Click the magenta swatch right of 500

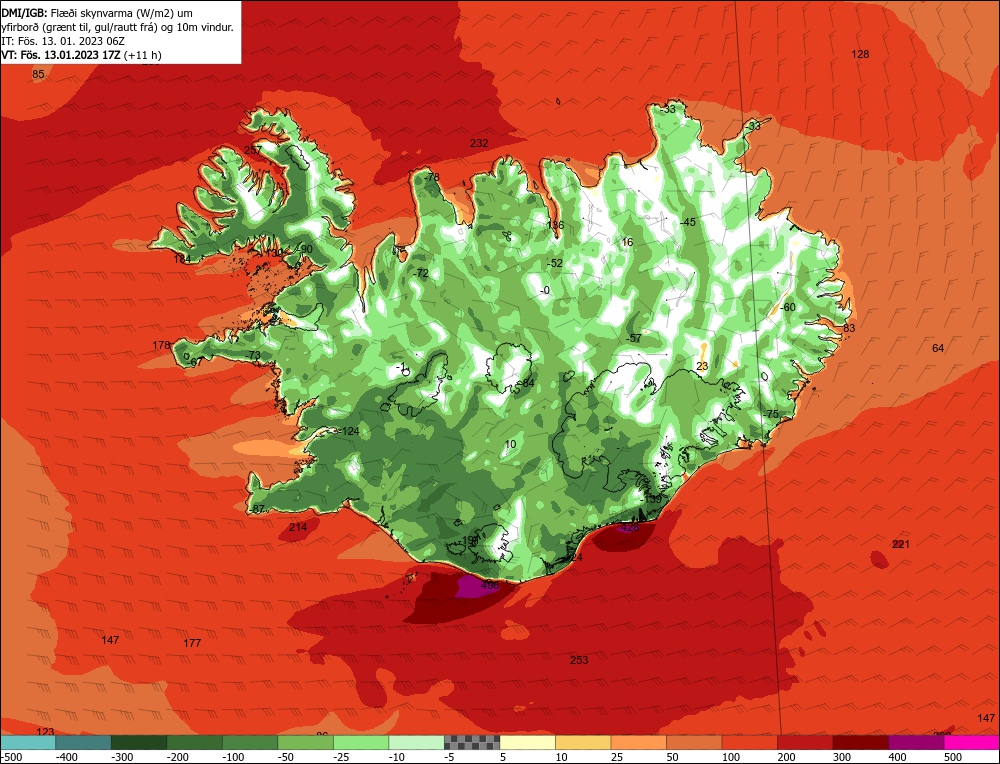coord(971,742)
